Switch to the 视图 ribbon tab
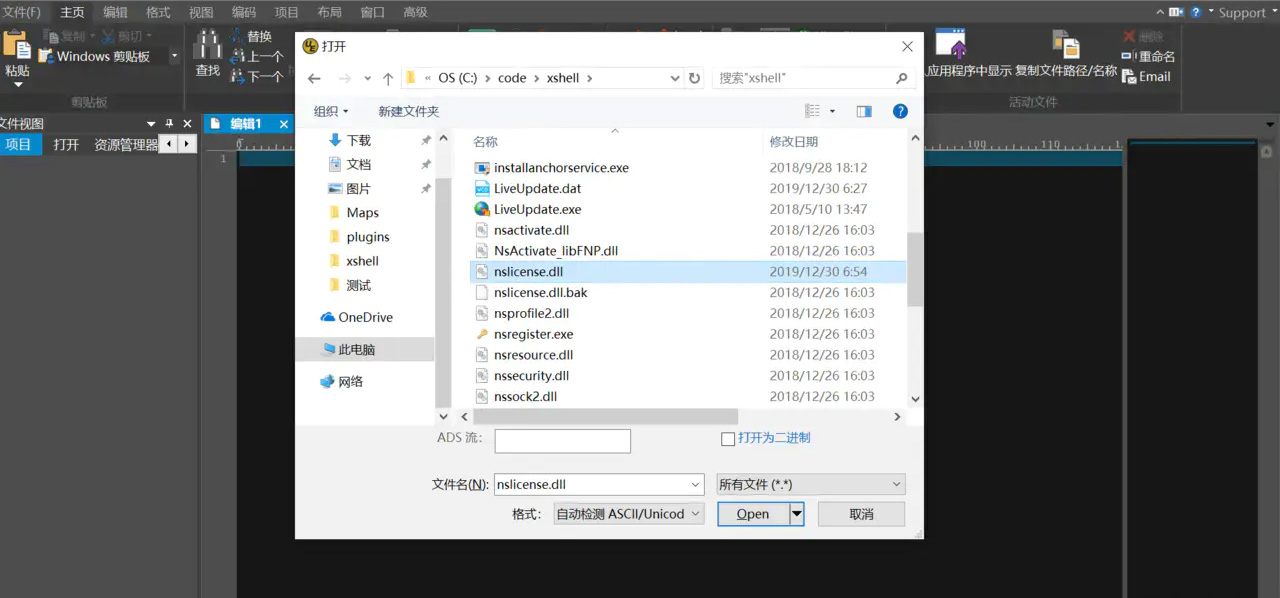 click(201, 12)
